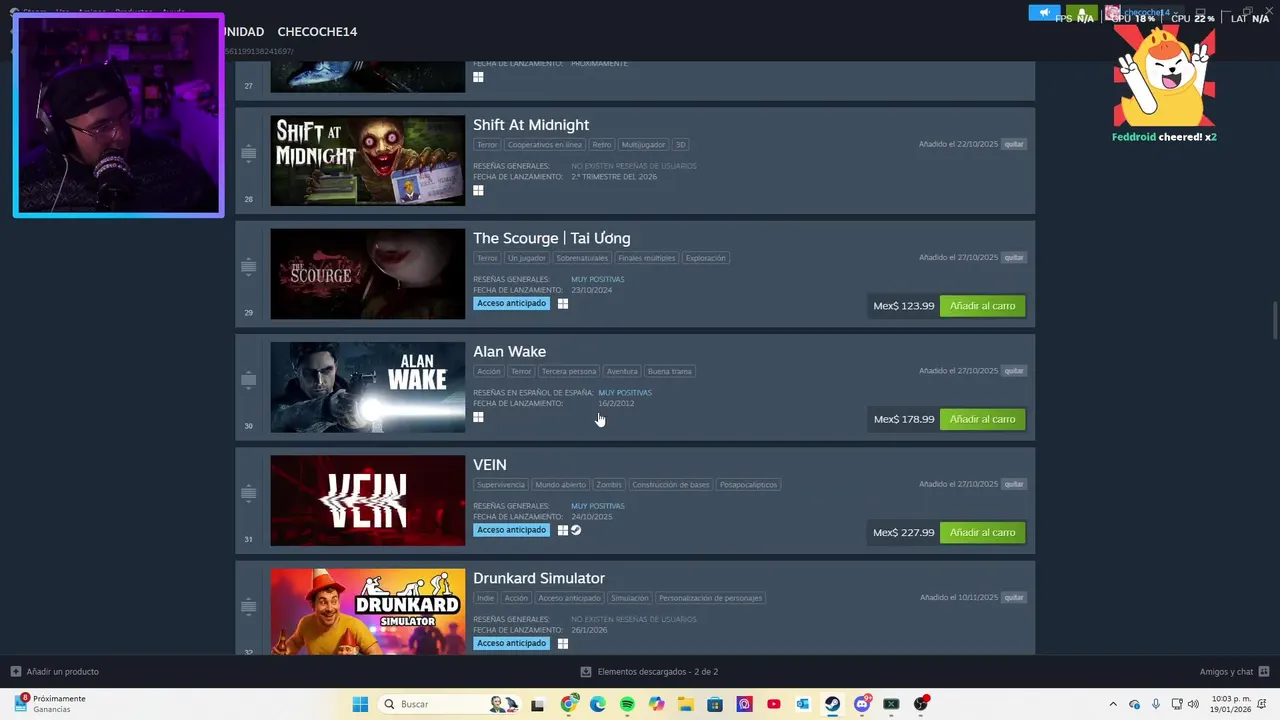Image resolution: width=1280 pixels, height=720 pixels.
Task: Open the Elementos descargados downloads bar
Action: (649, 672)
